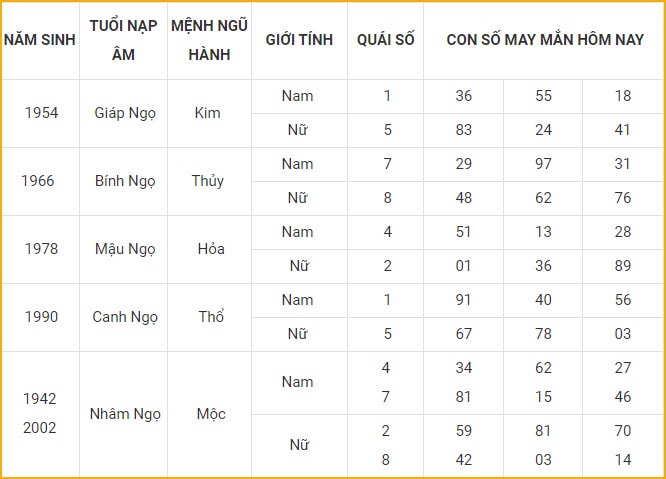
Task: Select the GIỚI TÍNH column header
Action: (299, 40)
